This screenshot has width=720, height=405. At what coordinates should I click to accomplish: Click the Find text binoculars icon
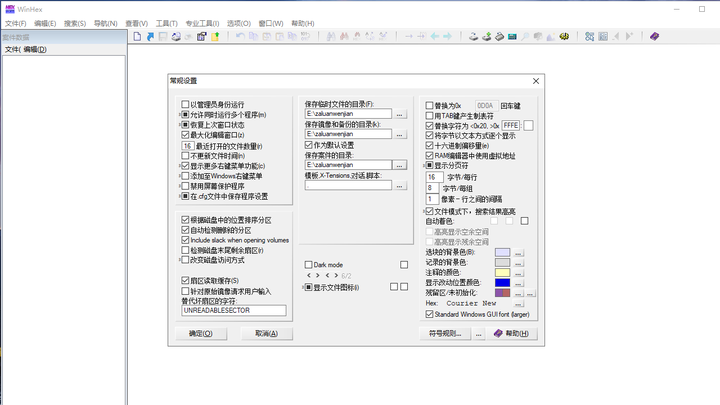tap(331, 36)
